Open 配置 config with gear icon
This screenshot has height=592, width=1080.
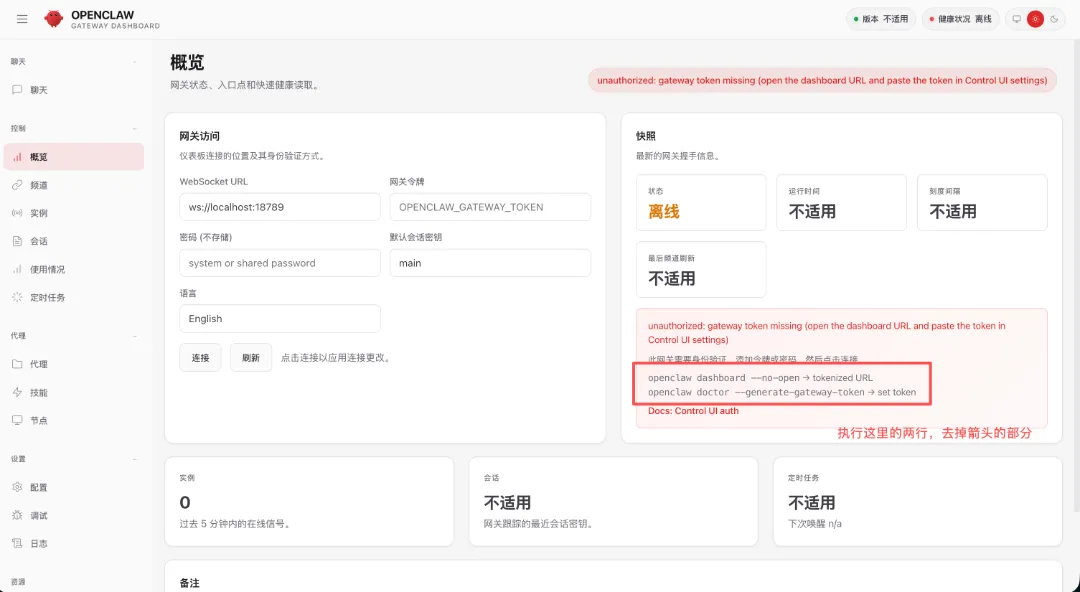[x=74, y=487]
